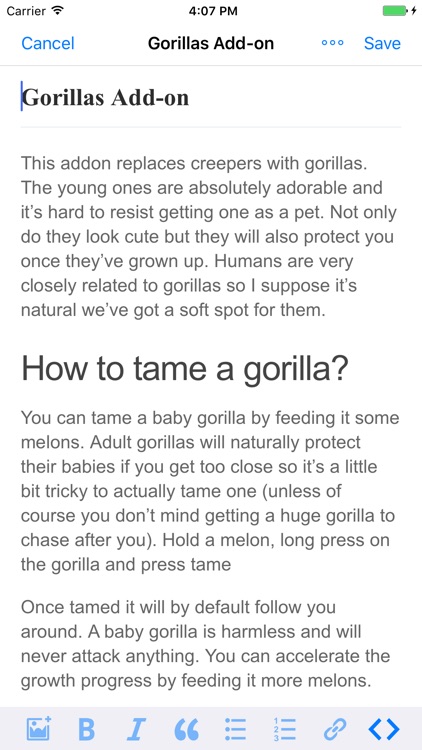Toggle bold formatting with B icon

point(87,729)
